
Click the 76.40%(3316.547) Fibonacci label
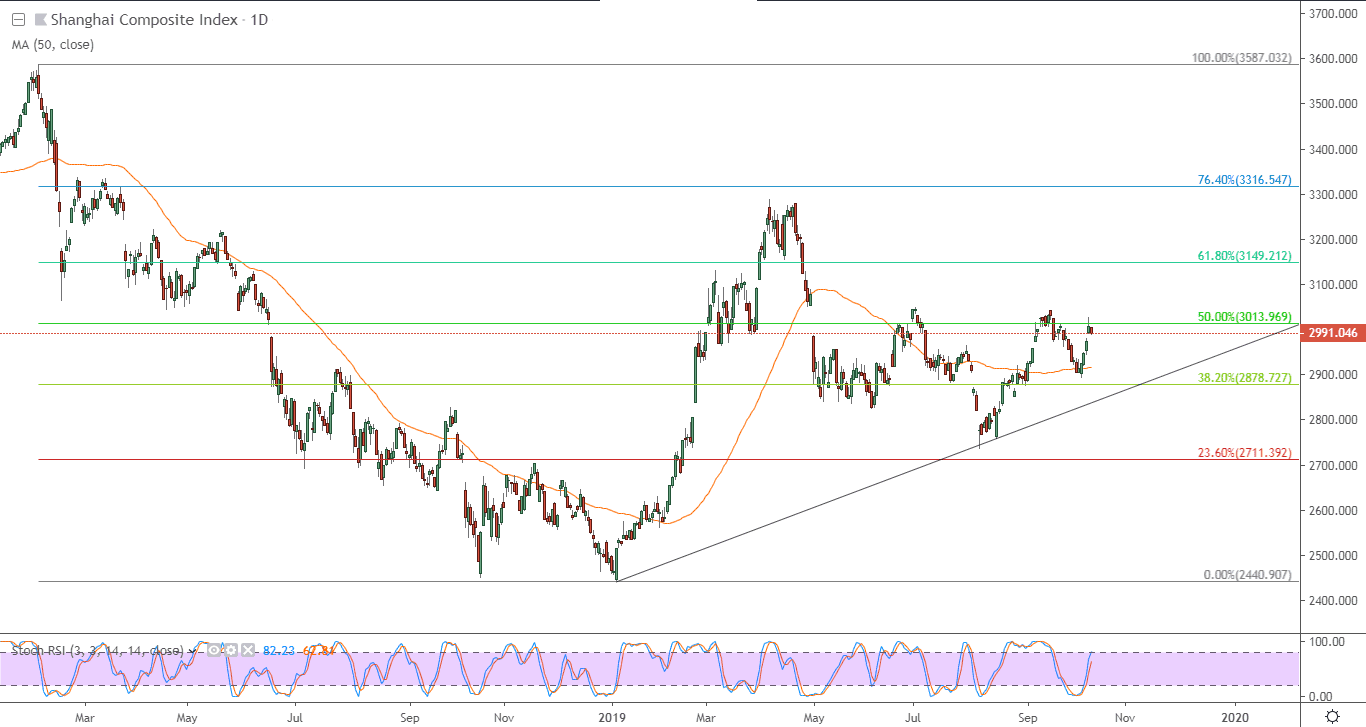(1245, 180)
